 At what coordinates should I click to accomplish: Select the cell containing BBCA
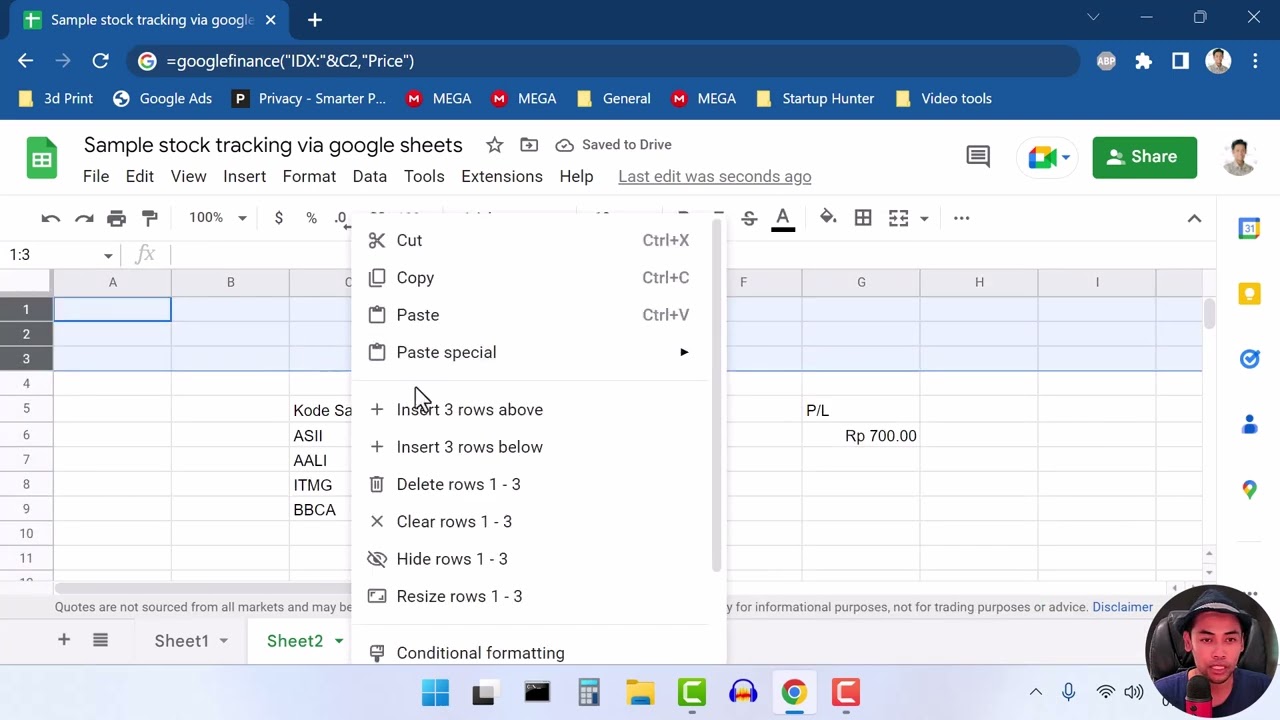pyautogui.click(x=320, y=510)
